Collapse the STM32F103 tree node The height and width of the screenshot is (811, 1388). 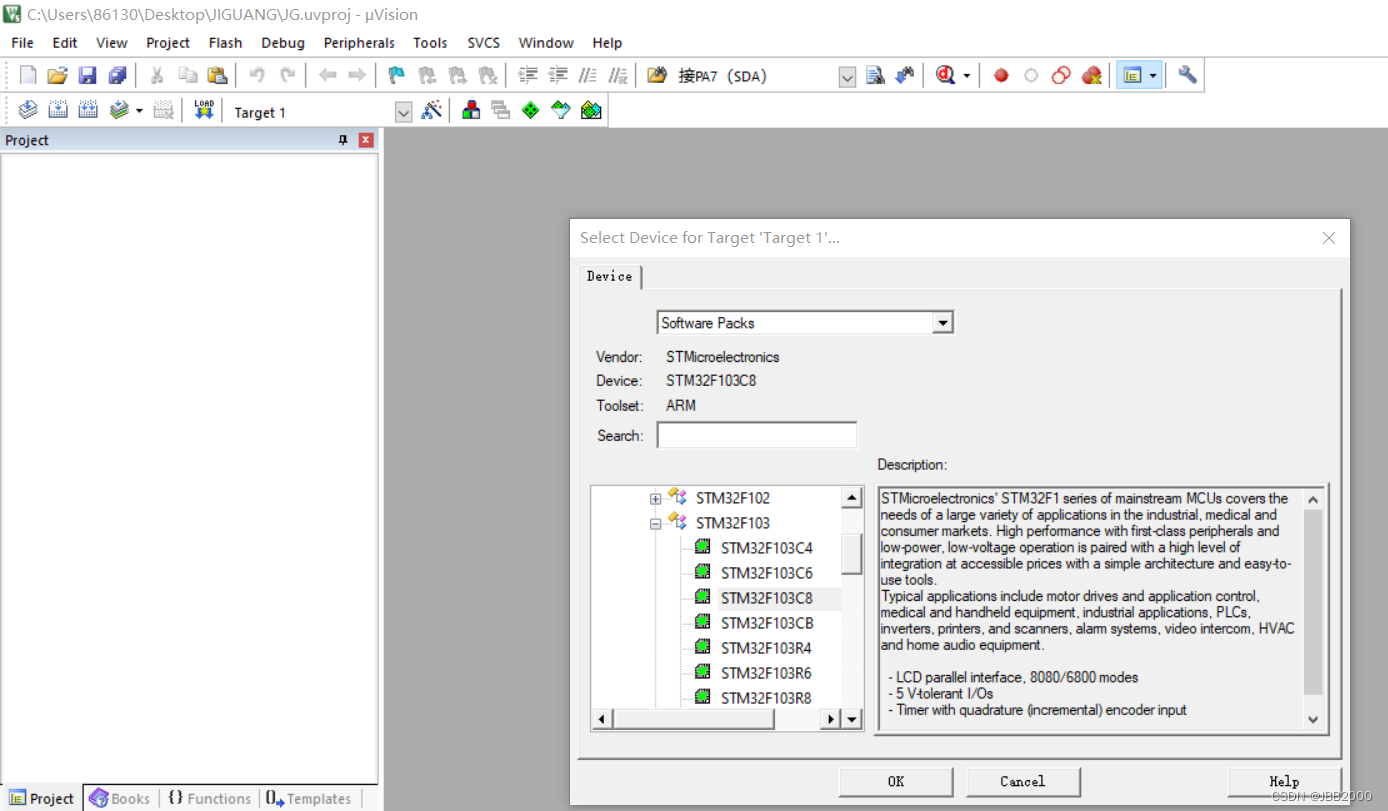pyautogui.click(x=655, y=523)
